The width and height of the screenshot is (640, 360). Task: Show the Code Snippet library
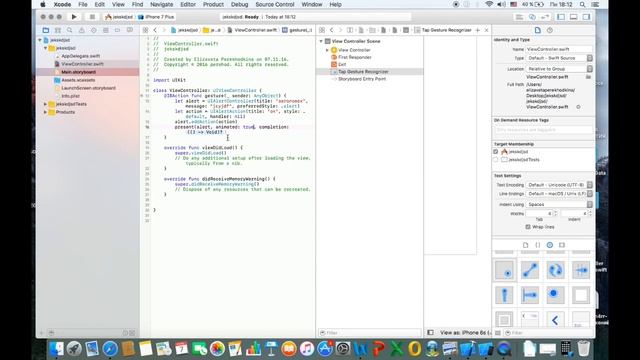pyautogui.click(x=538, y=245)
